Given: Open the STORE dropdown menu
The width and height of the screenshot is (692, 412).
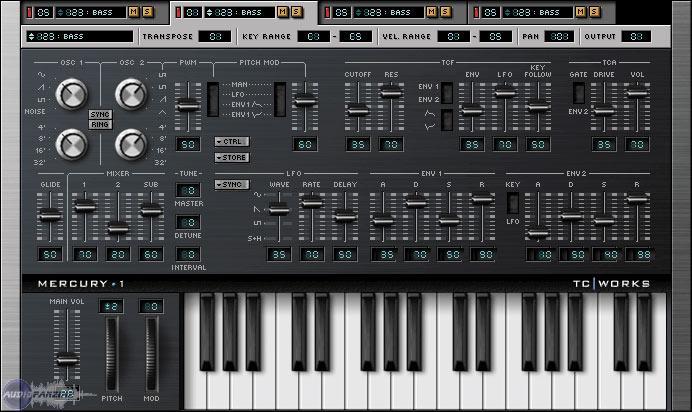Looking at the screenshot, I should click(x=232, y=157).
